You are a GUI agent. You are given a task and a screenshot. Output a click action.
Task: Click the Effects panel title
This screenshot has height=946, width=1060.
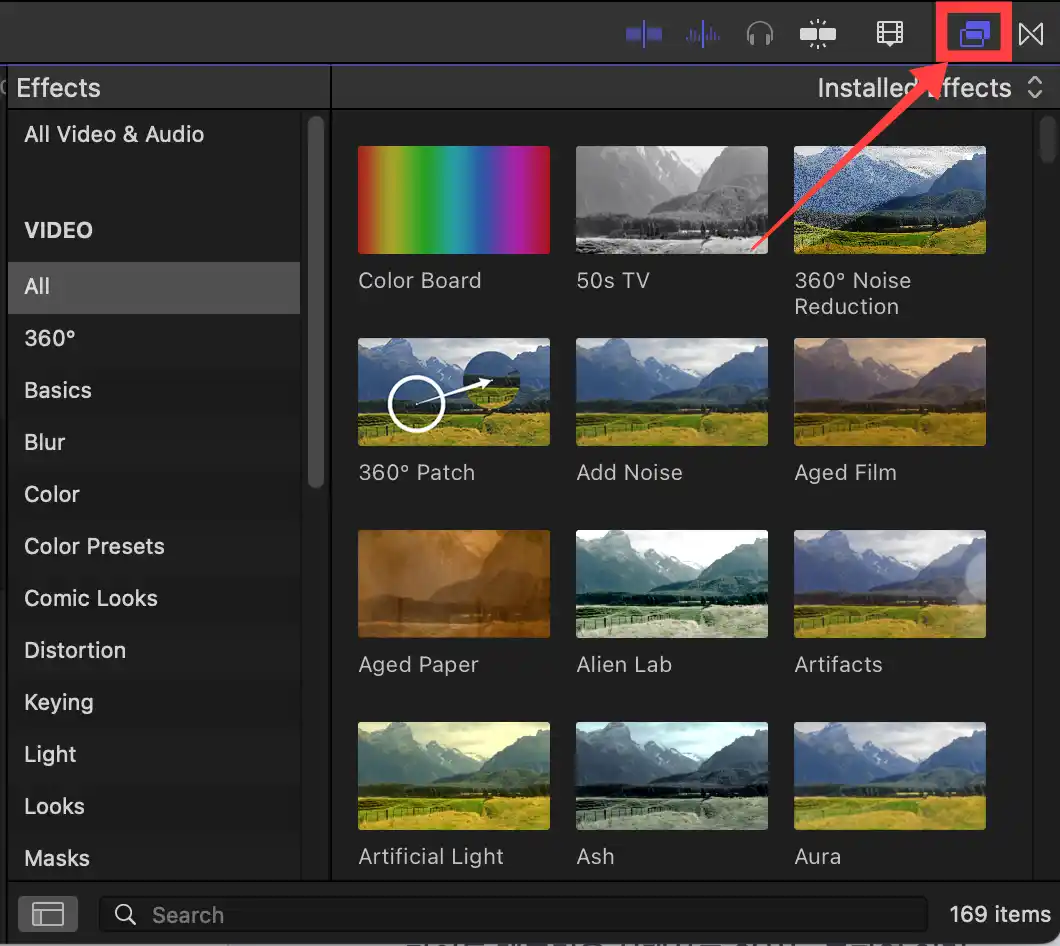click(59, 88)
